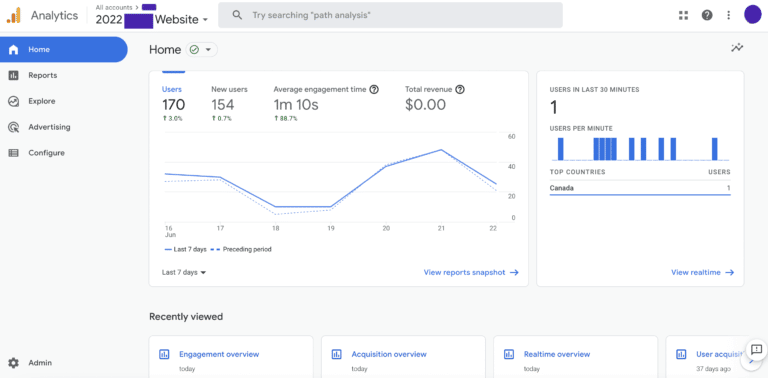Click View realtime link
The image size is (768, 378).
(x=702, y=273)
